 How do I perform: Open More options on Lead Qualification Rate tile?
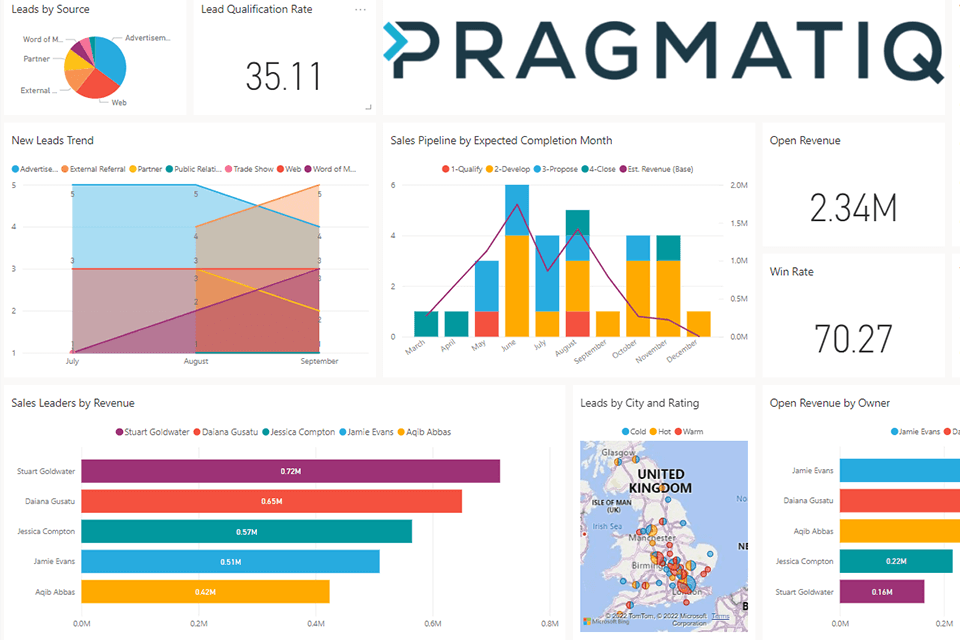pyautogui.click(x=361, y=9)
